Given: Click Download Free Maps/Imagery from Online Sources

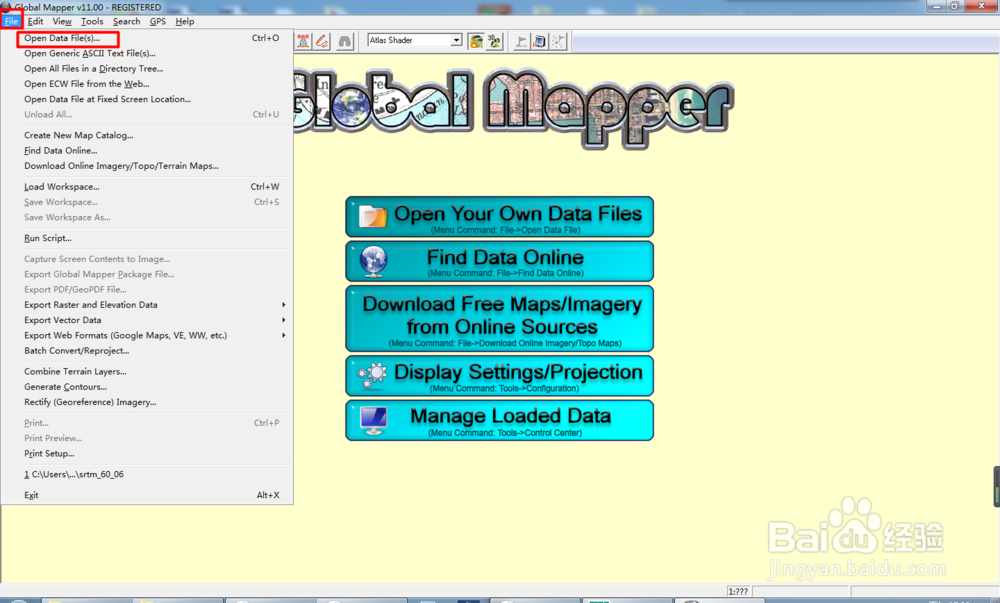Looking at the screenshot, I should click(499, 319).
